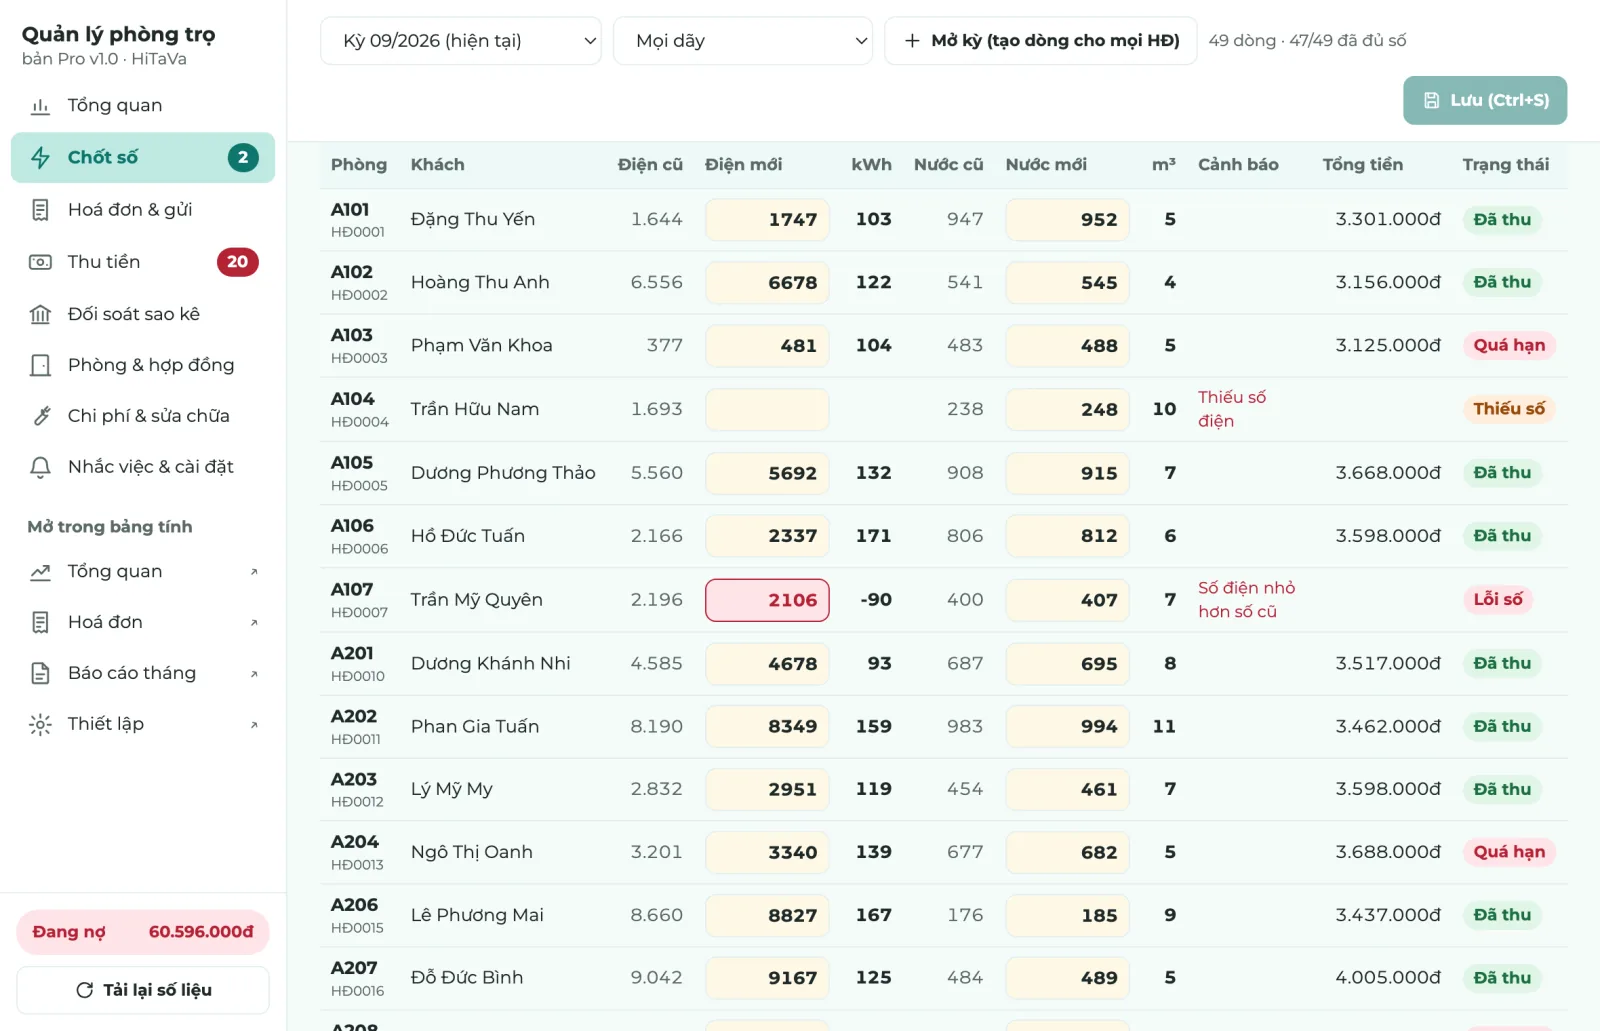Image resolution: width=1600 pixels, height=1031 pixels.
Task: Click the plus icon on Mở kỳ button
Action: [912, 41]
